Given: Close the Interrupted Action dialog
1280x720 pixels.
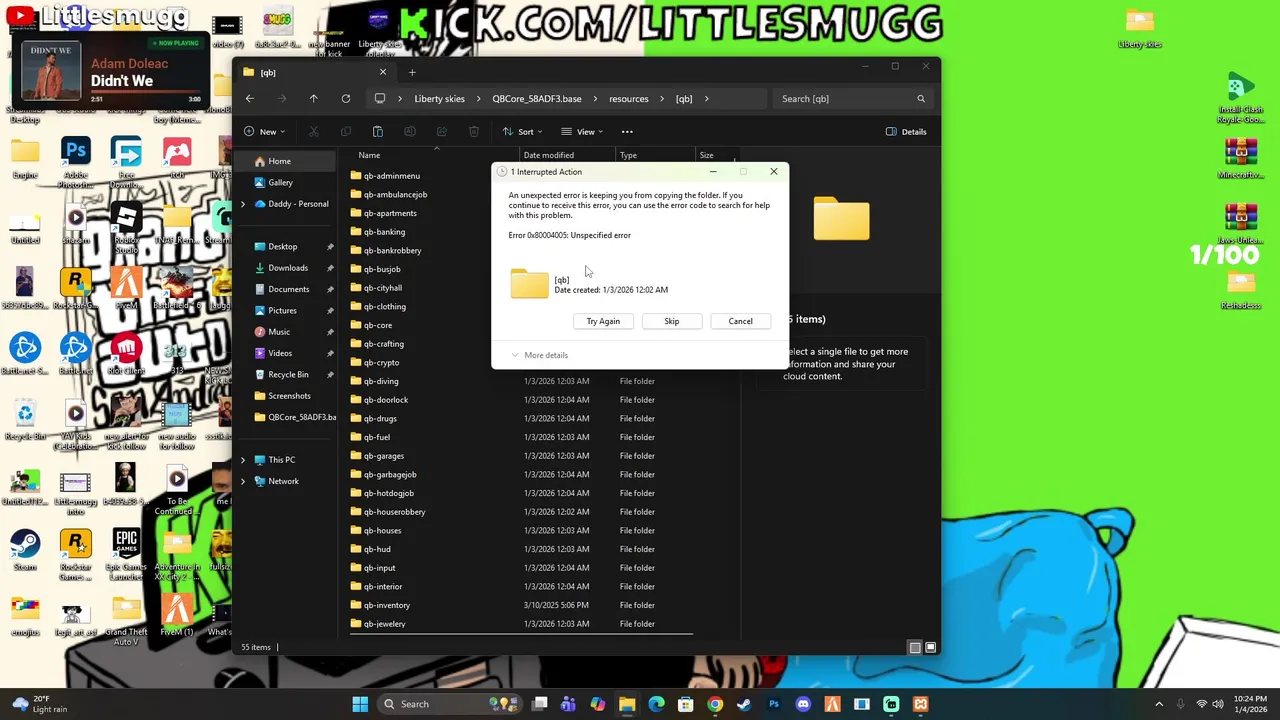Looking at the screenshot, I should 773,172.
